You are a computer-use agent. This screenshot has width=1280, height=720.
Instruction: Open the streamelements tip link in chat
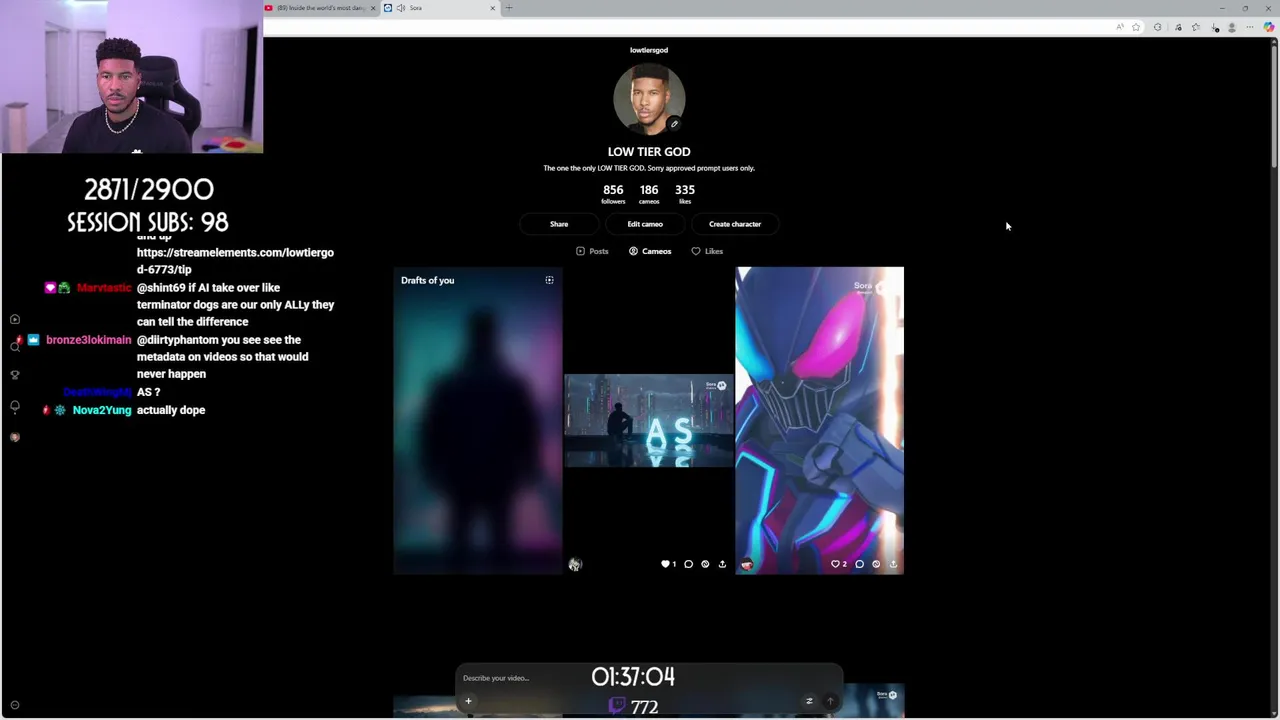click(x=235, y=261)
